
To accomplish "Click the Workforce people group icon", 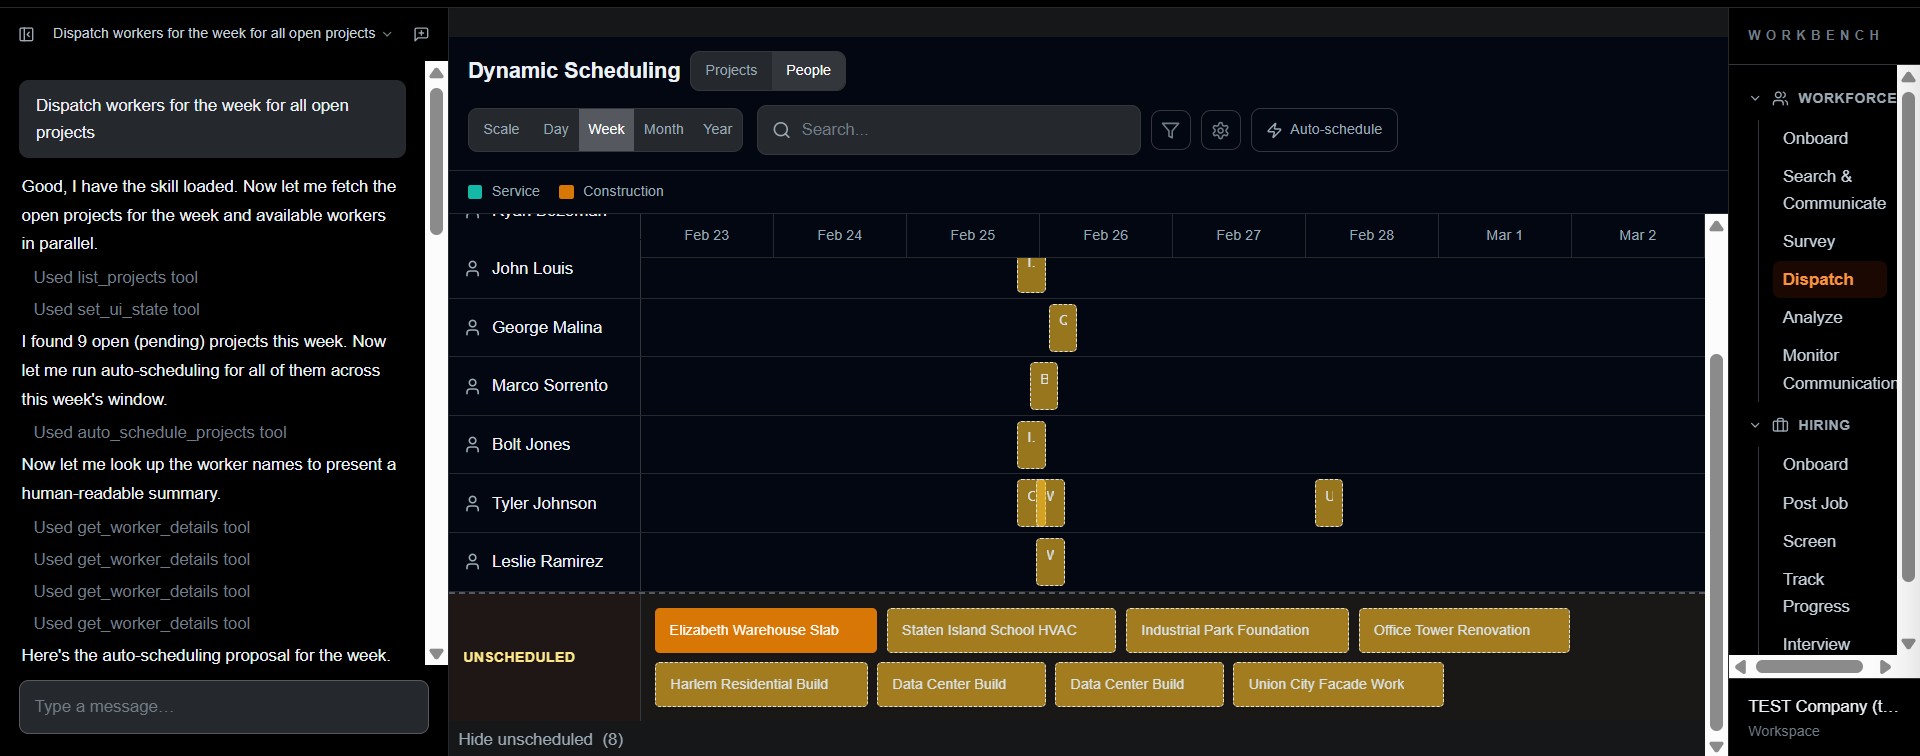I will [x=1781, y=98].
